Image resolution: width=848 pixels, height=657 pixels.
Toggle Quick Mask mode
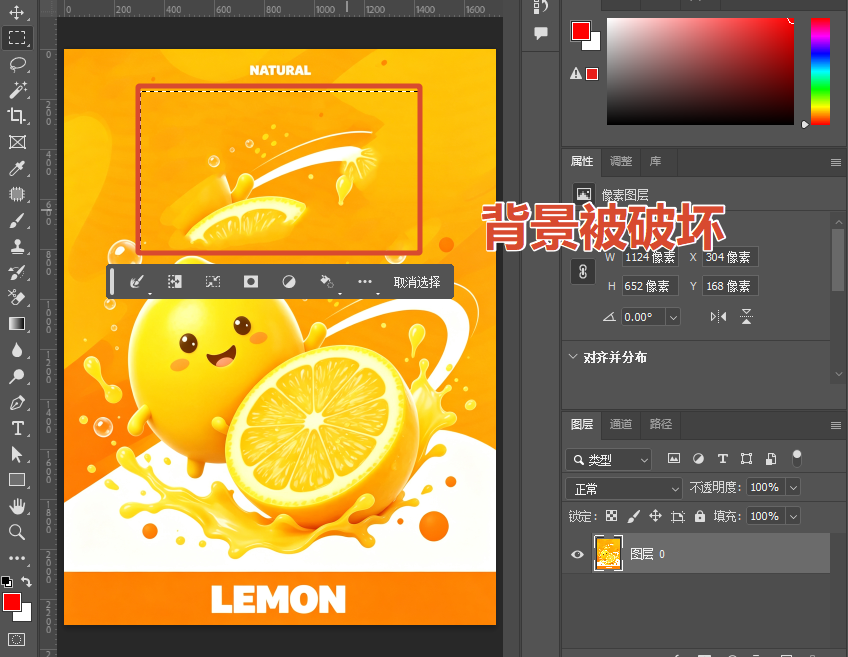pos(17,640)
